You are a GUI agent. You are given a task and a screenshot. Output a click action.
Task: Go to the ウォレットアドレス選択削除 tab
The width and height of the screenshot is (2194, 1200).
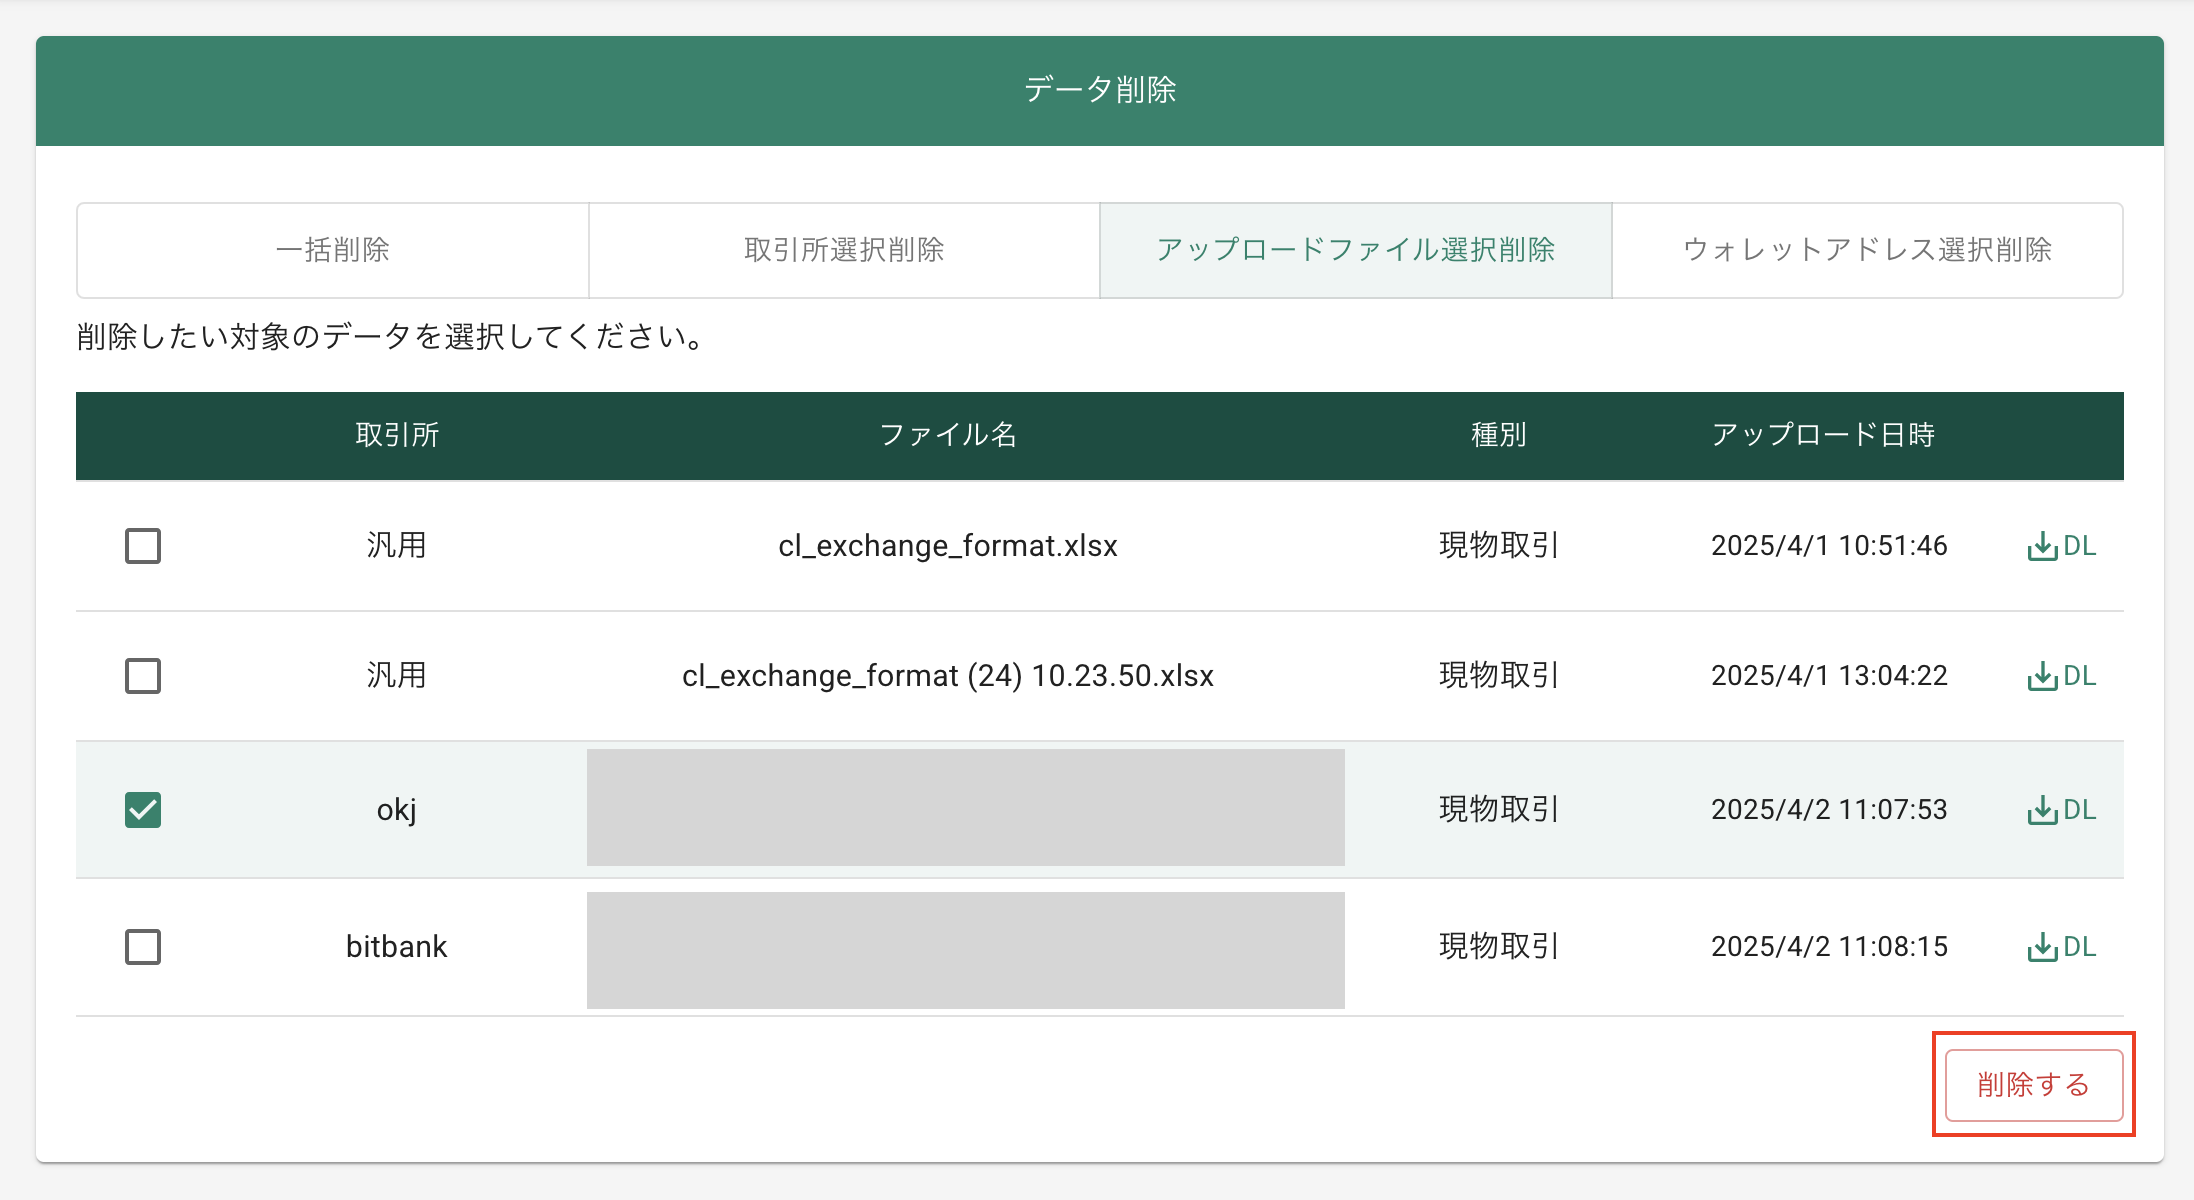(x=1867, y=250)
